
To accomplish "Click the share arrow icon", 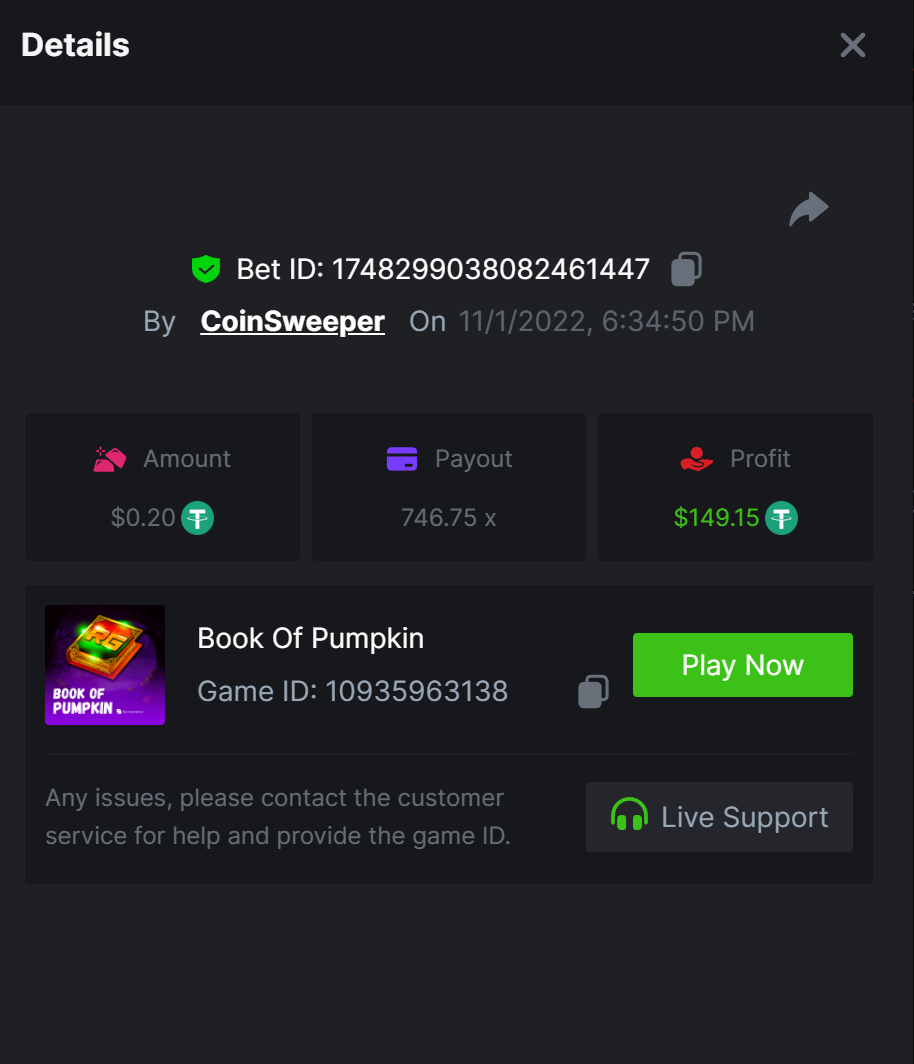I will (x=808, y=209).
